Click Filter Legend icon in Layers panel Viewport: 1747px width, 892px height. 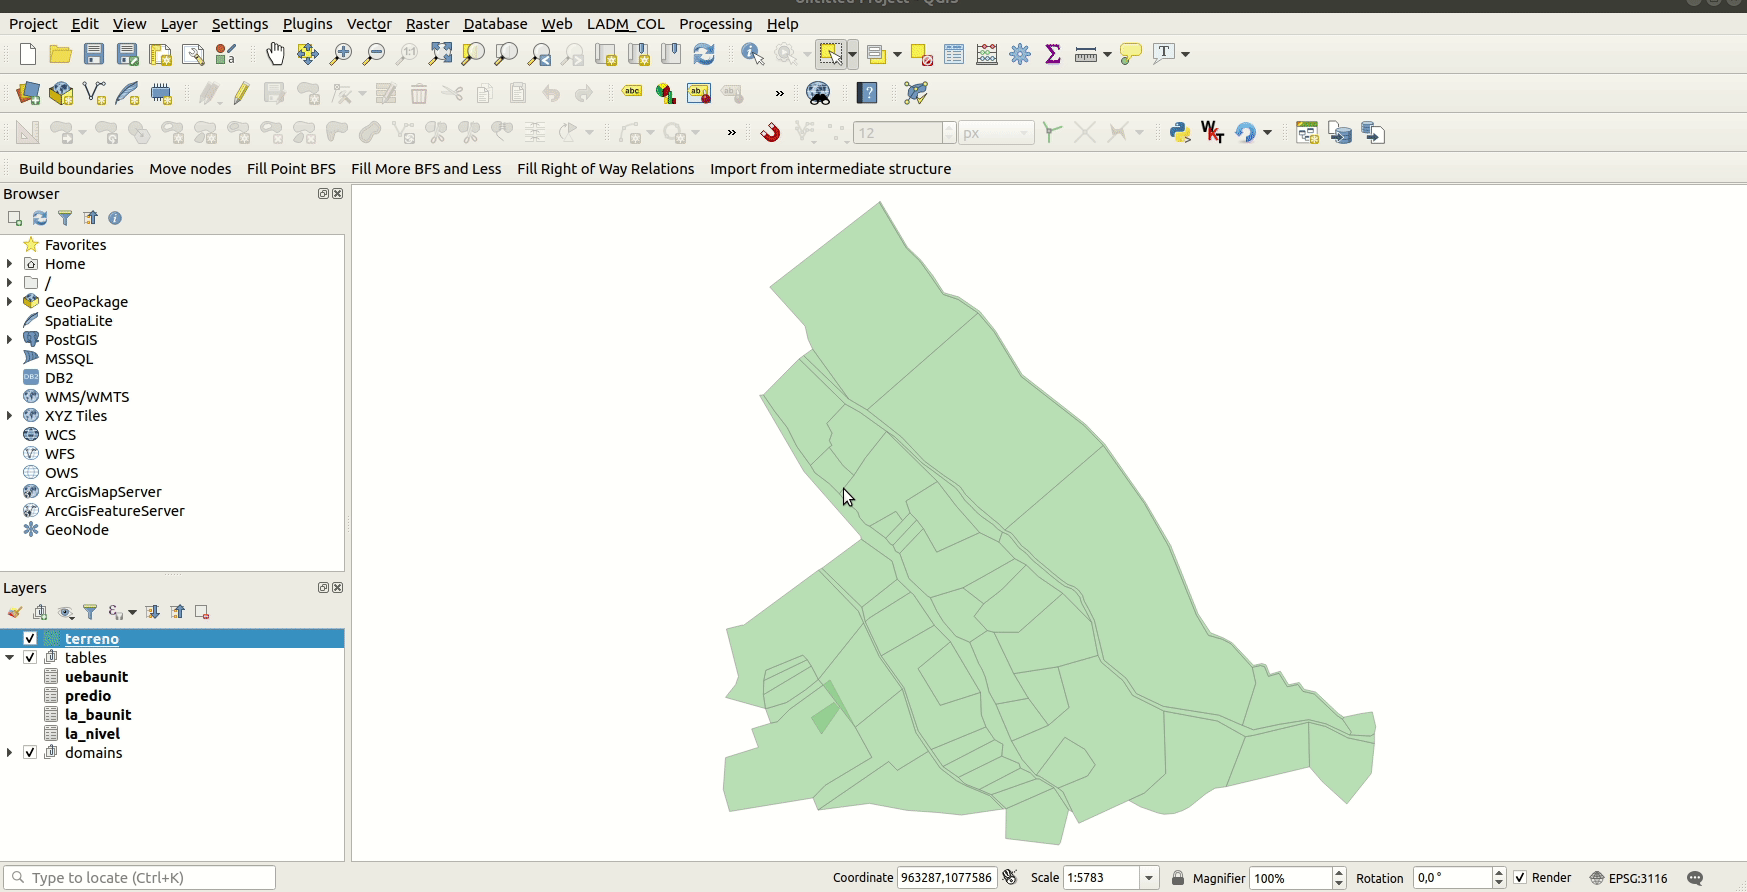point(90,612)
